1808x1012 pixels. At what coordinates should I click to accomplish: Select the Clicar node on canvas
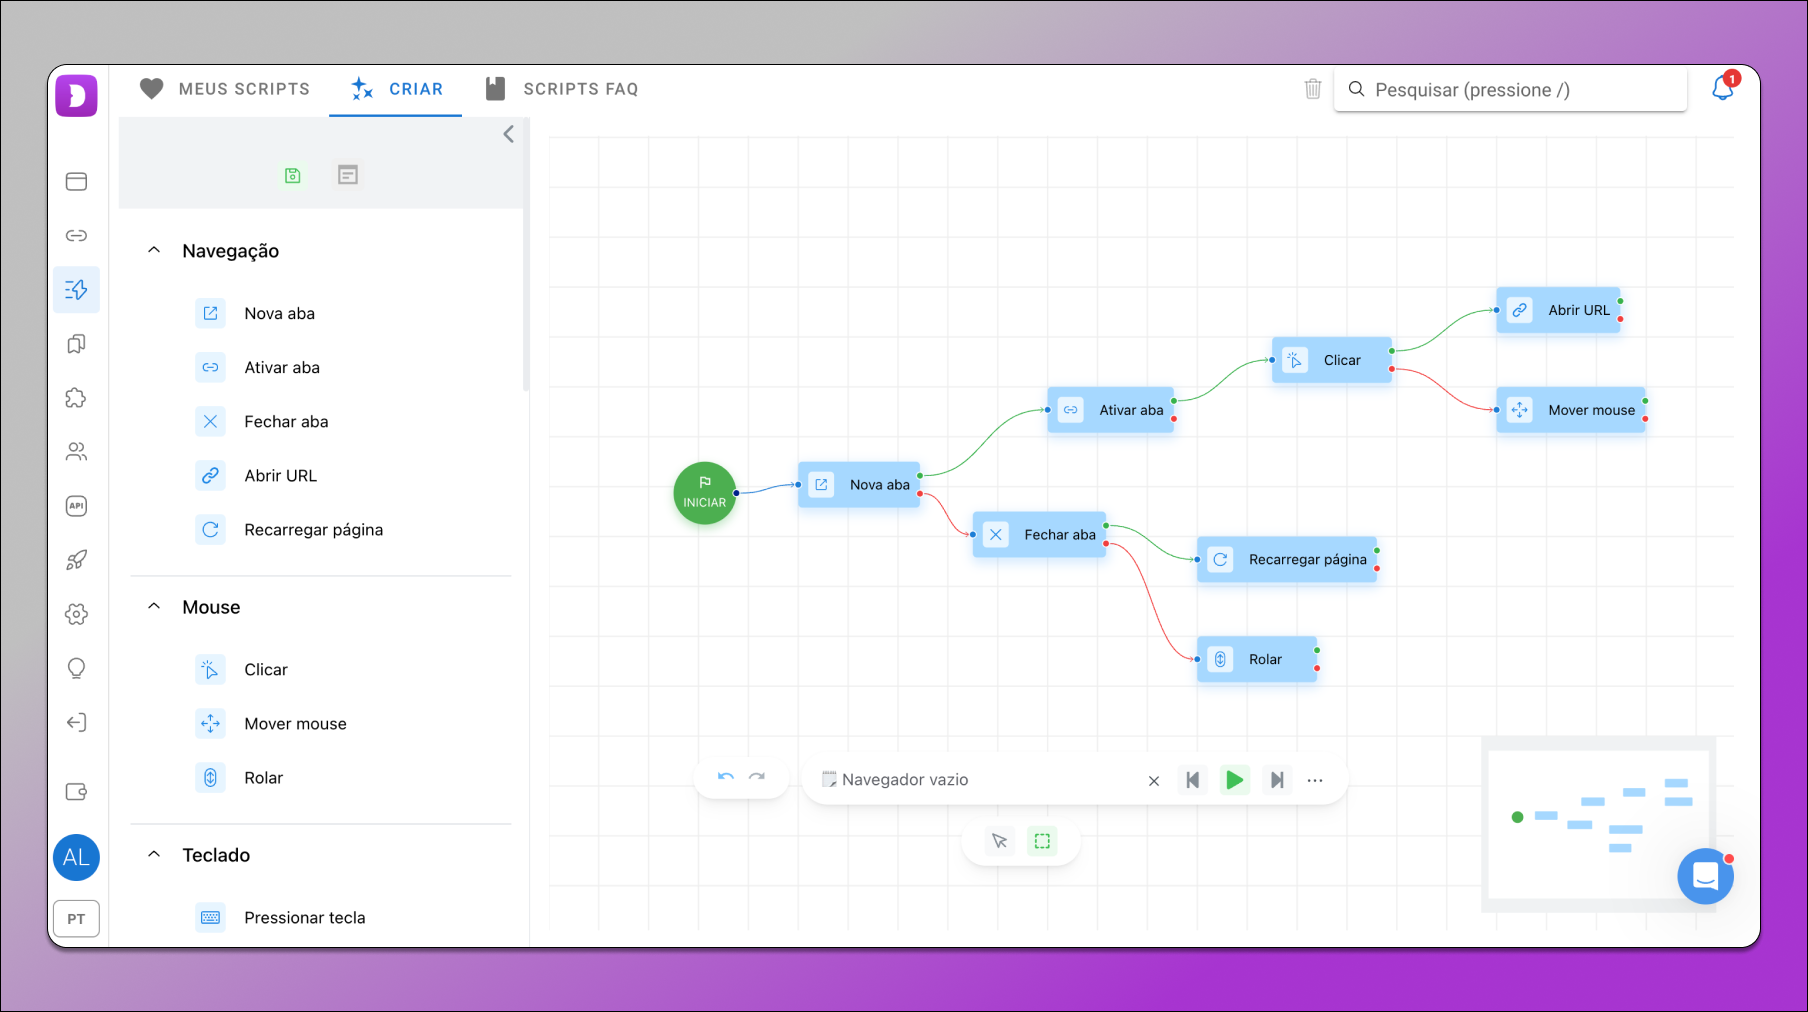(1332, 360)
